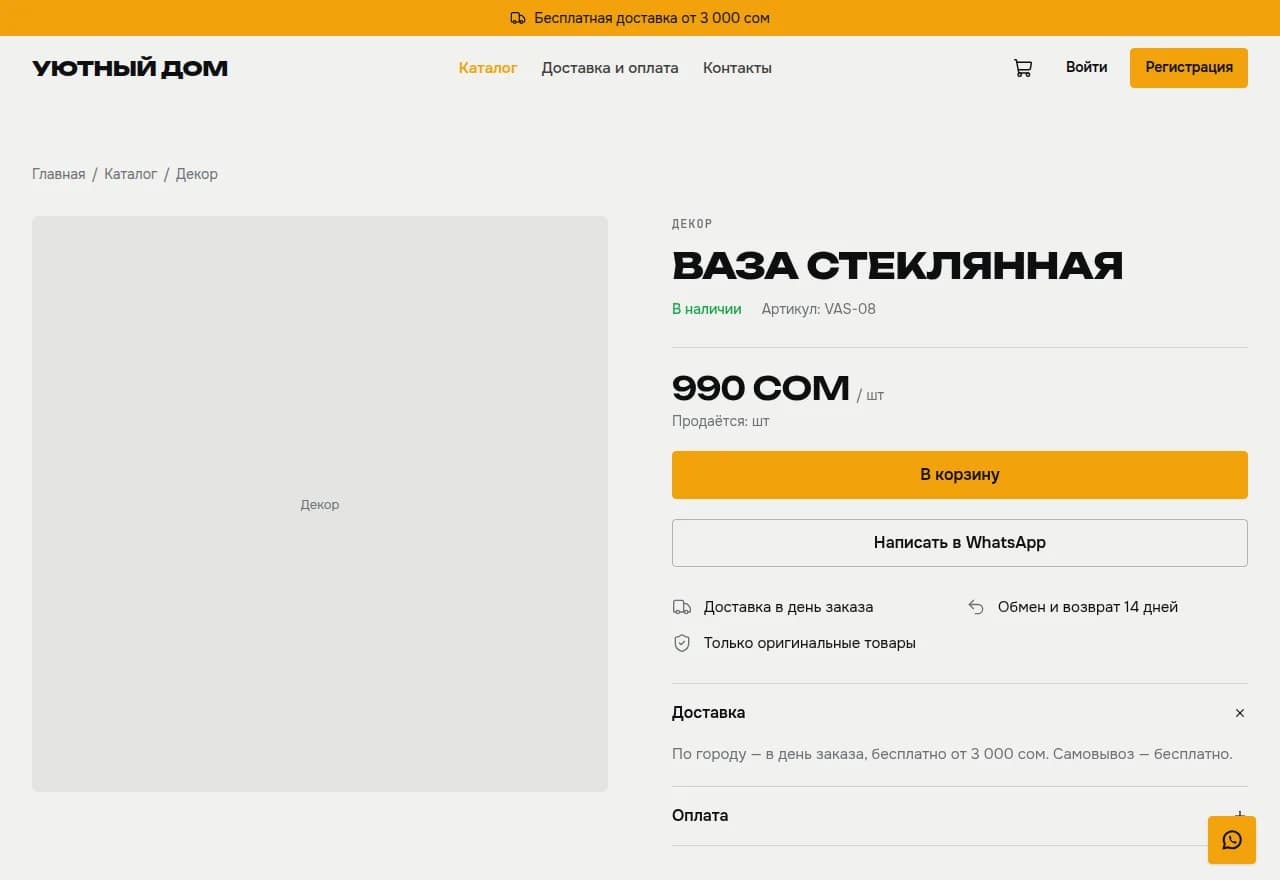Click the 'ДЕКОР' category label above title
This screenshot has height=880, width=1280.
(x=692, y=224)
